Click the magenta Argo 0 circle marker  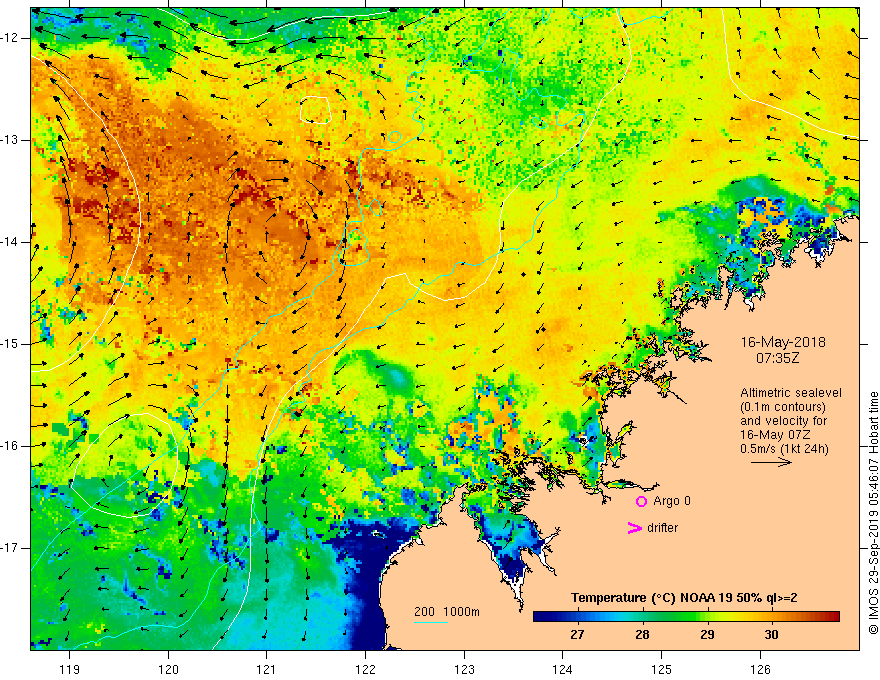coord(641,502)
